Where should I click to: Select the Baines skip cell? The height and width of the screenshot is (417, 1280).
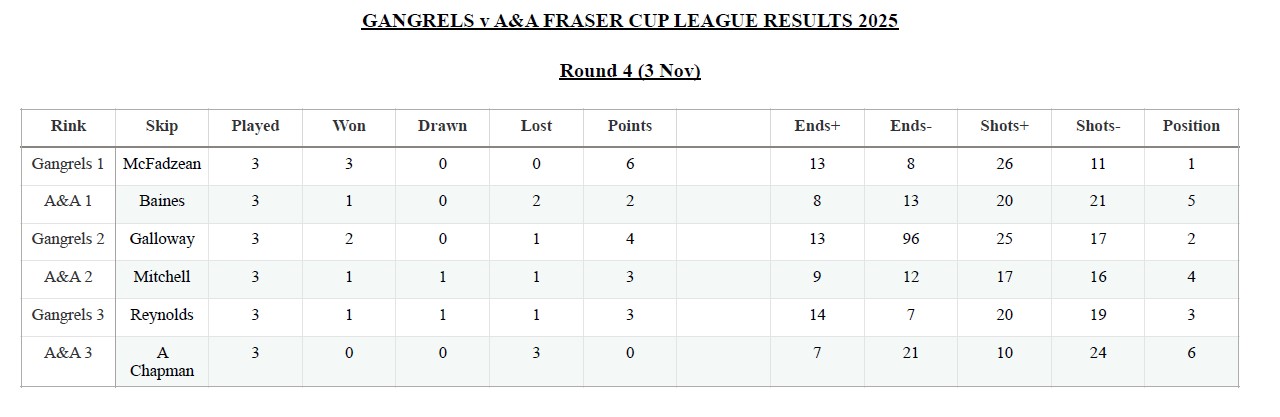tap(162, 201)
